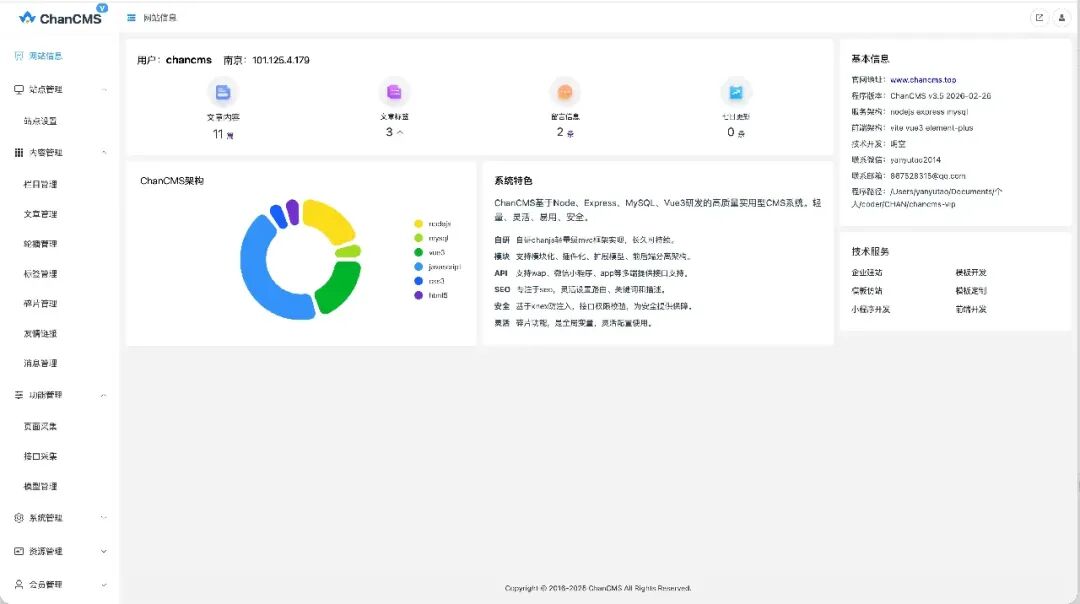1080x604 pixels.
Task: Open the www.chancms.top official site link
Action: [x=922, y=80]
